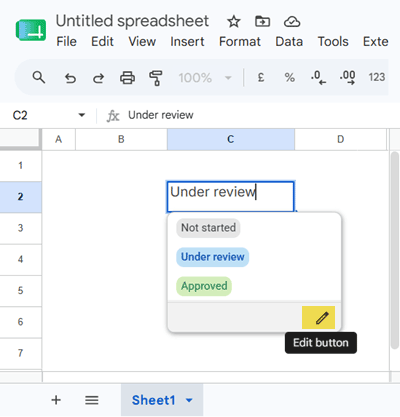Viewport: 400px width, 417px height.
Task: Undo the last action
Action: [x=70, y=78]
